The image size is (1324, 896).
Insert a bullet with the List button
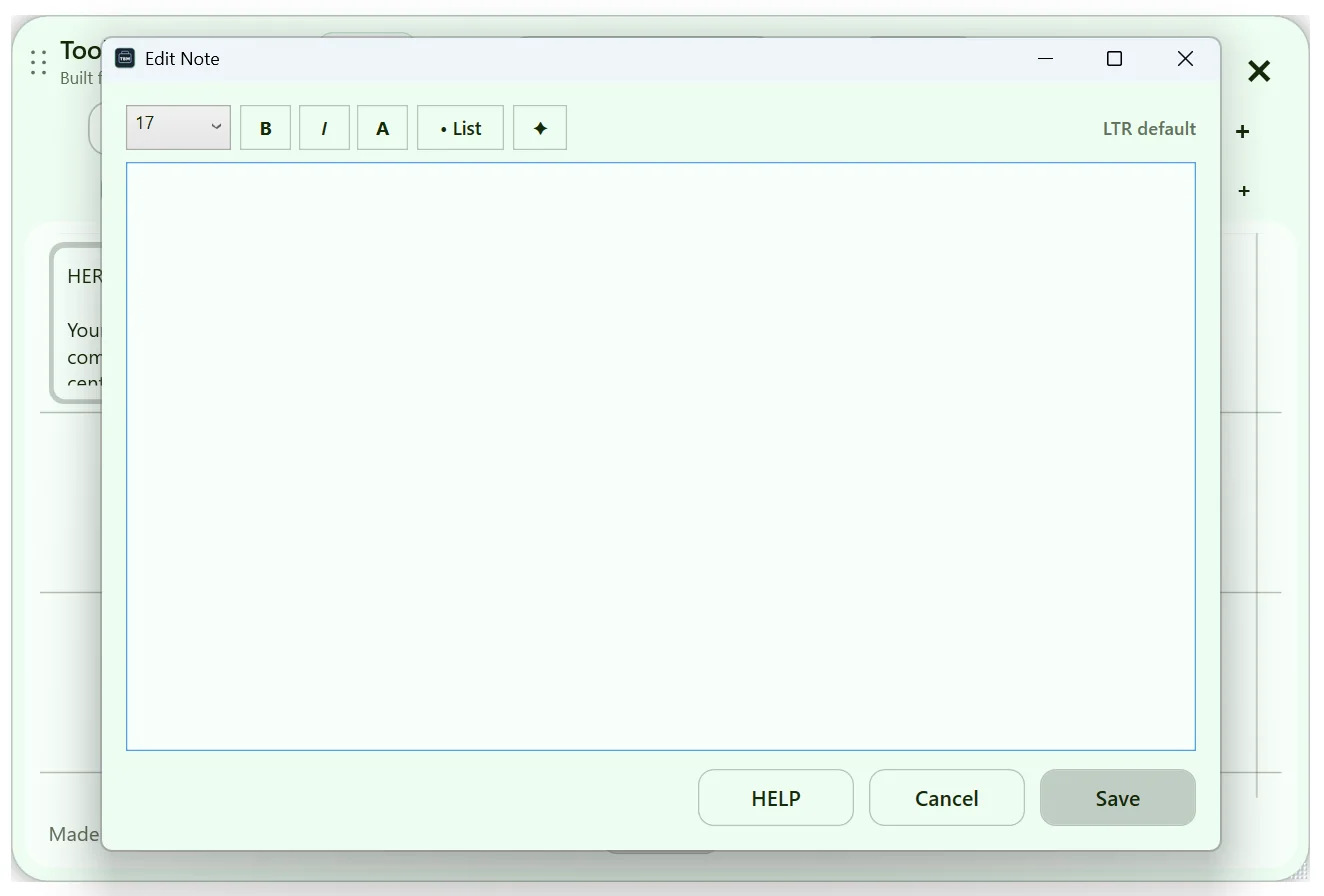tap(460, 128)
